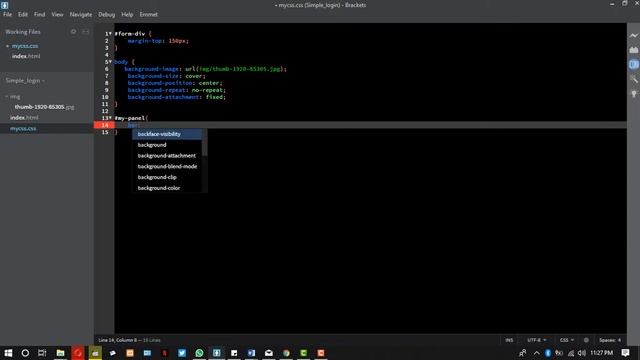
Task: Open the Mail app in taskbar
Action: point(269,353)
